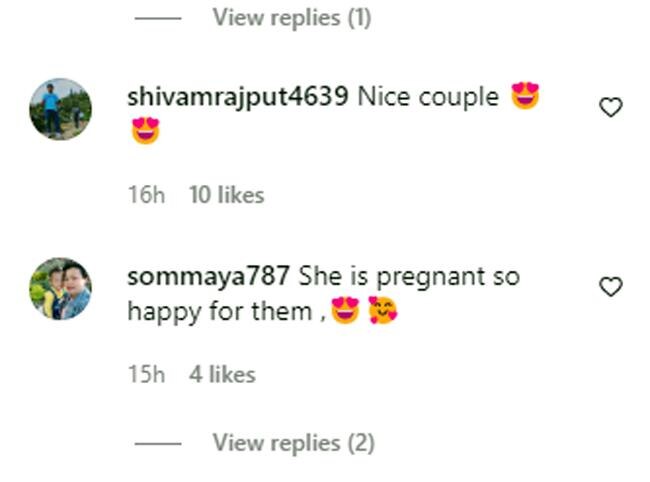Visit the shivamrajput4639 username link
Viewport: 650px width, 482px height.
coord(238,98)
